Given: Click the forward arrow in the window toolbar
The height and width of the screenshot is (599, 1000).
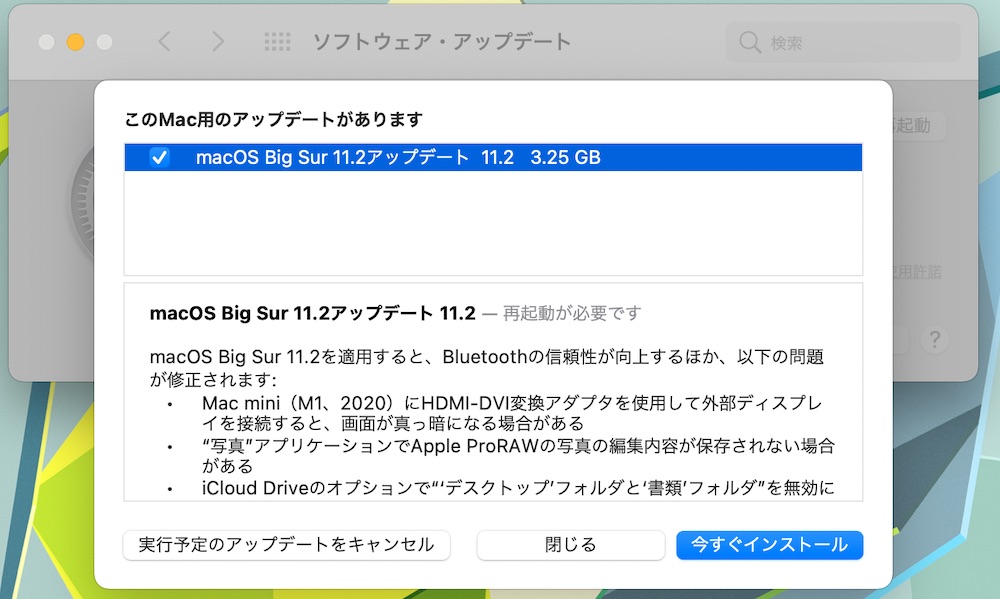Looking at the screenshot, I should click(218, 42).
